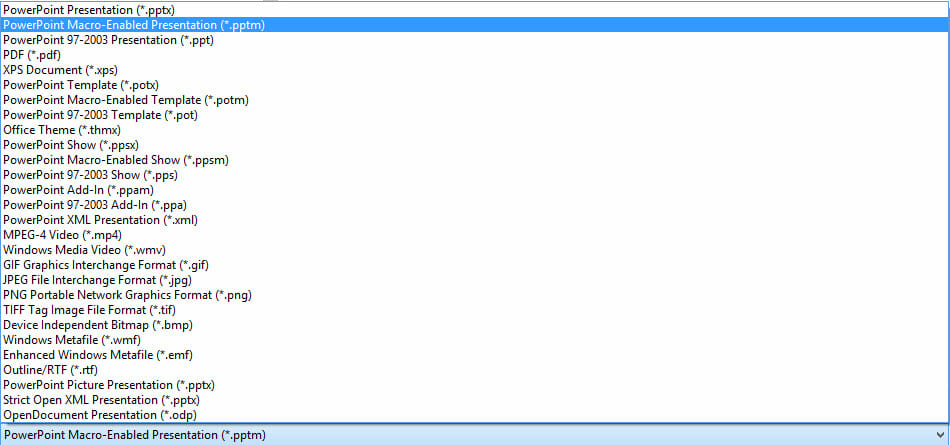The image size is (950, 445).
Task: Choose MPEG-4 Video (*.mp4)
Action: 474,235
